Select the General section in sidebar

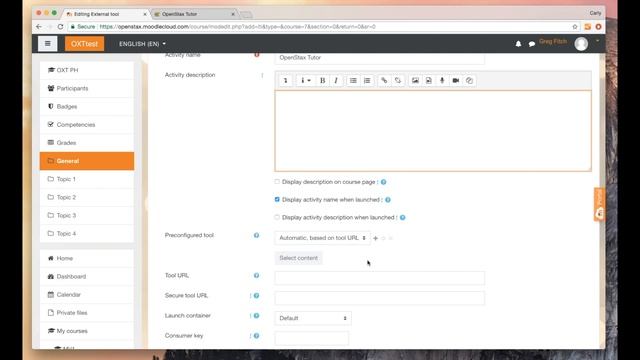[x=87, y=161]
